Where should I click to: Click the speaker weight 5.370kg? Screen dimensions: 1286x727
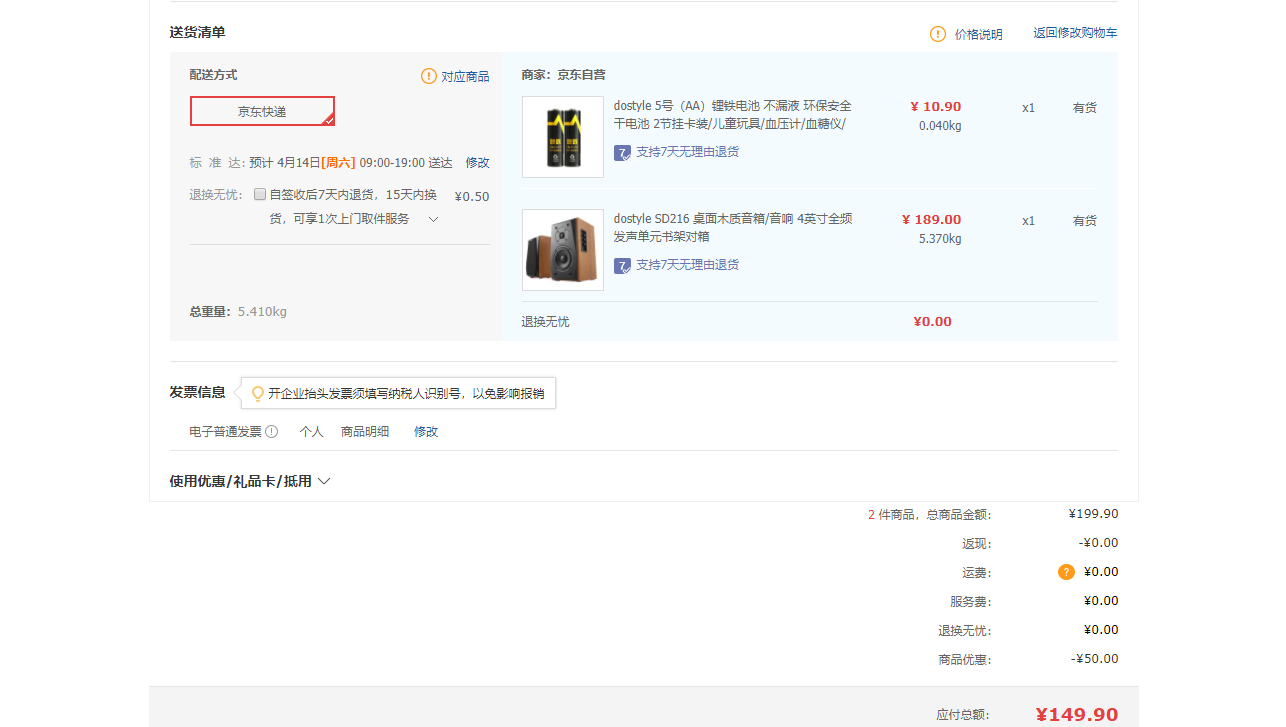(940, 239)
